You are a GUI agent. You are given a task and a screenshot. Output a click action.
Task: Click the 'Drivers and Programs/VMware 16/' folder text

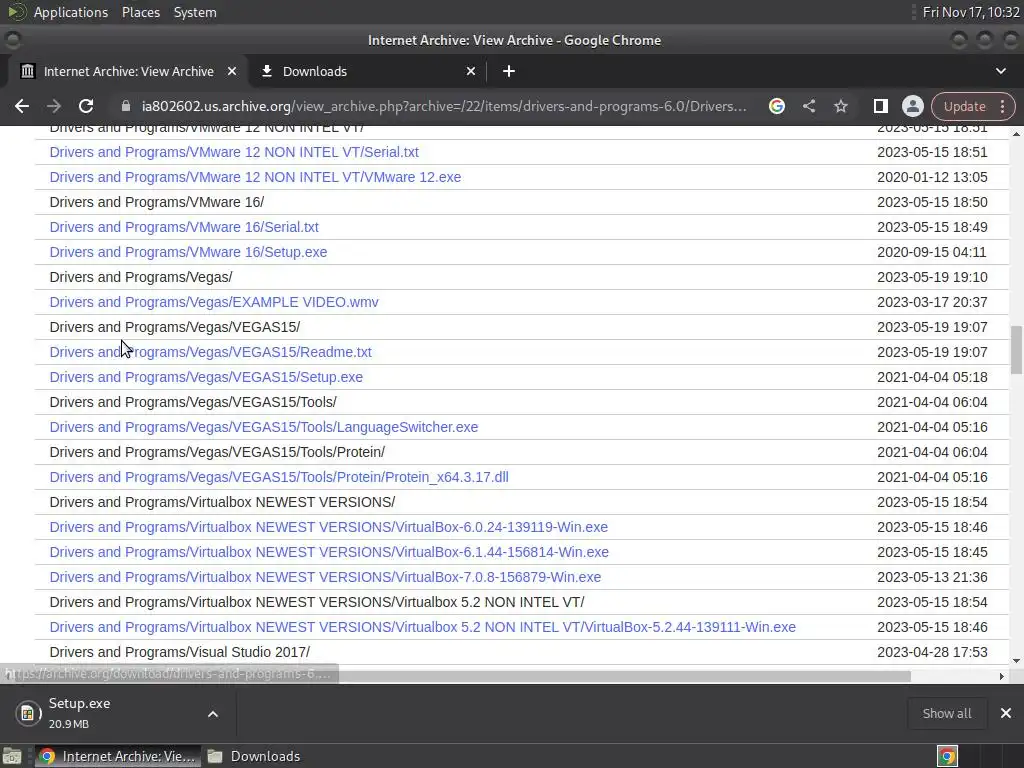coord(157,202)
